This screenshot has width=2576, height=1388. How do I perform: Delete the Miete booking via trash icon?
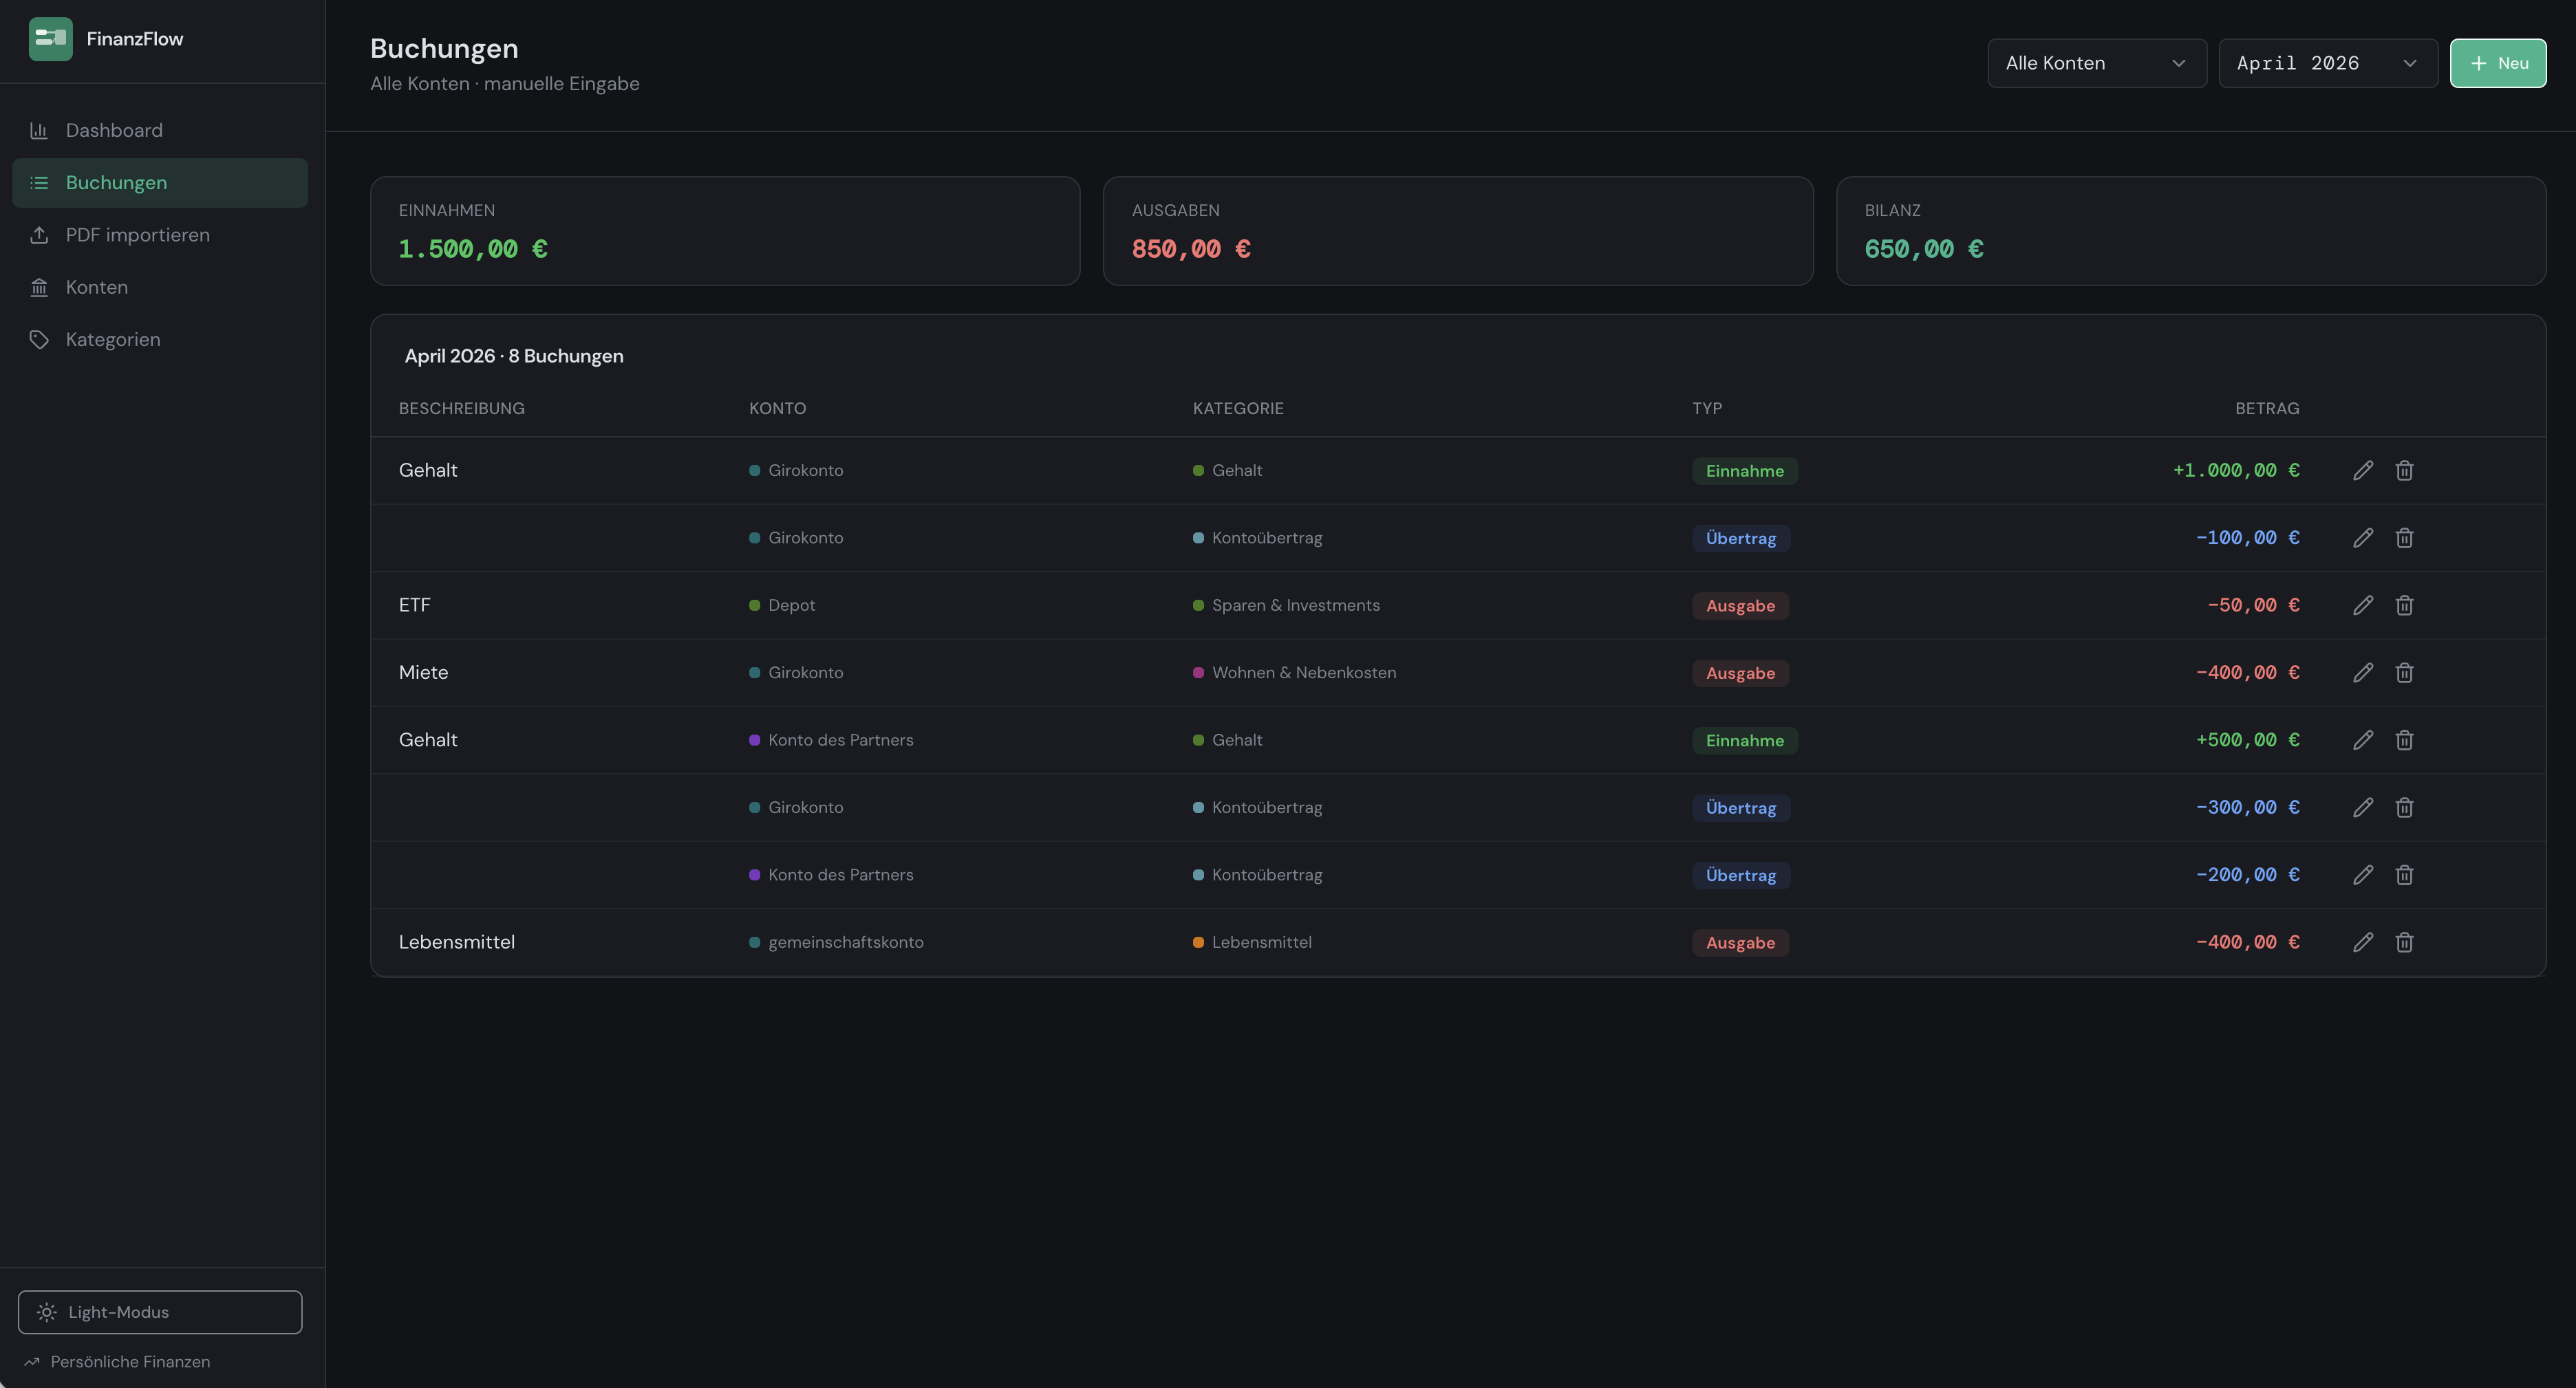(x=2404, y=672)
